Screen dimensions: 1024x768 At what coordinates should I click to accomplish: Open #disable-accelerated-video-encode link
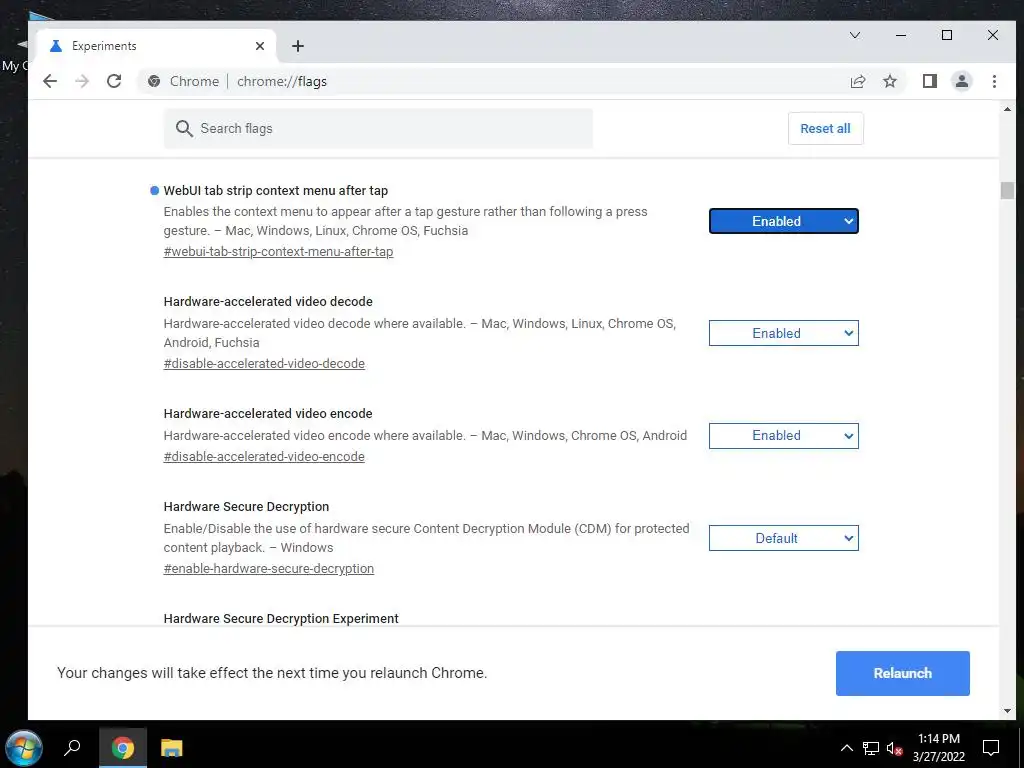264,456
